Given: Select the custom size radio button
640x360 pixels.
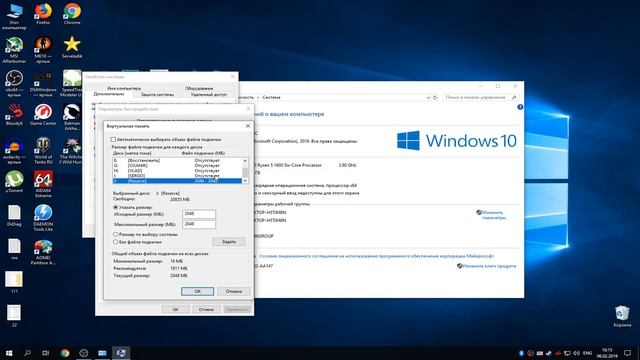Looking at the screenshot, I should [116, 207].
